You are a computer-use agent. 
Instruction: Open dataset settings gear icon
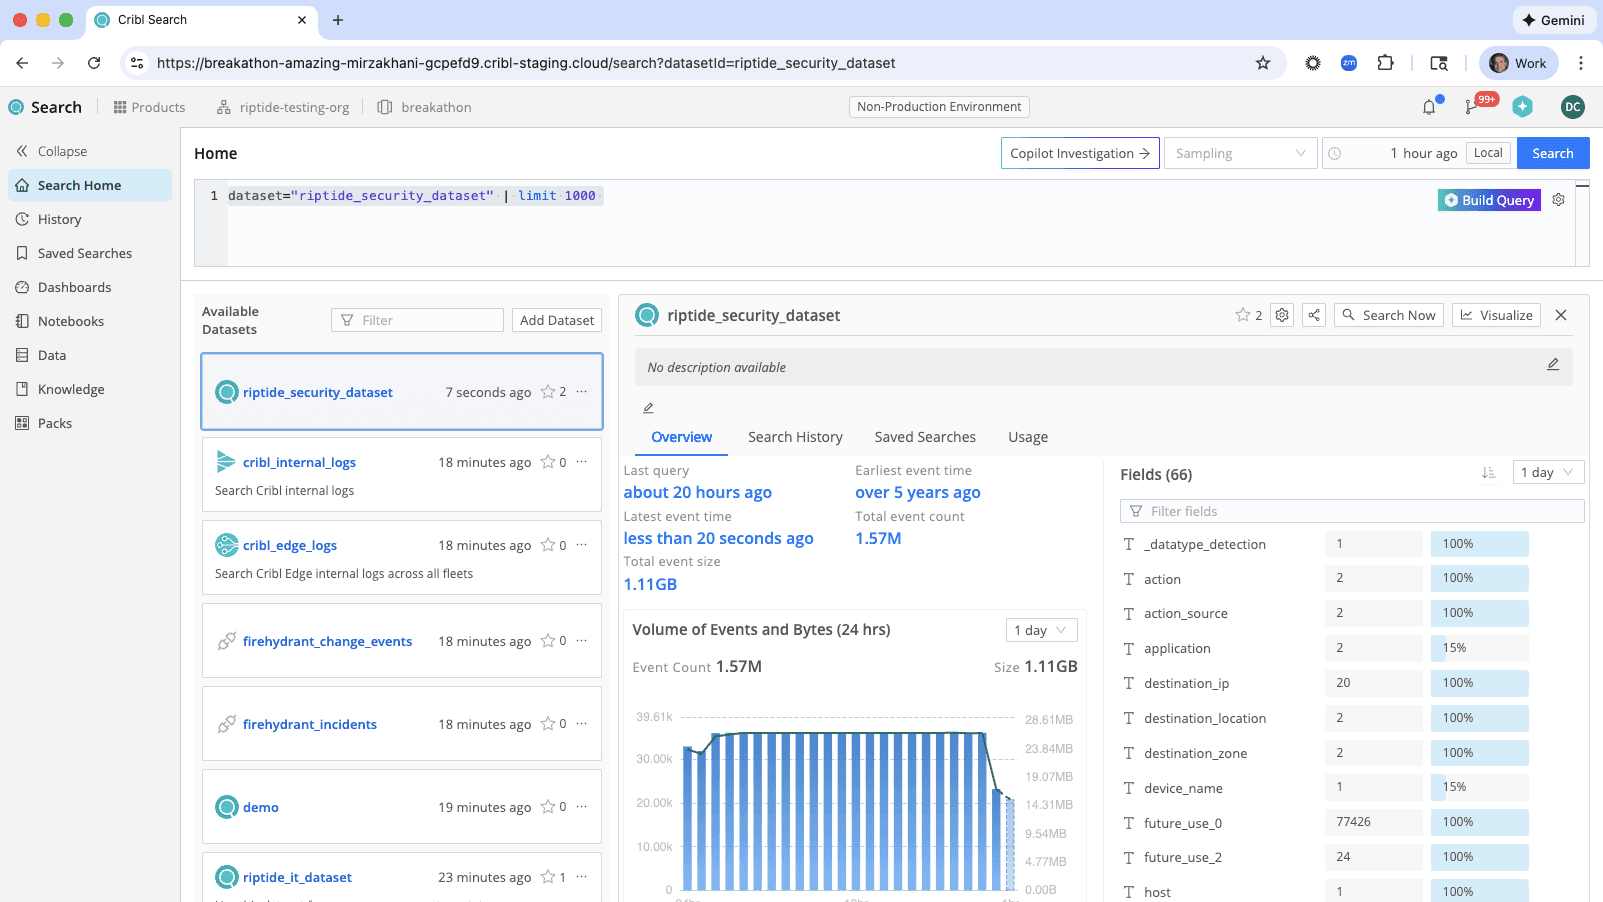pyautogui.click(x=1282, y=315)
